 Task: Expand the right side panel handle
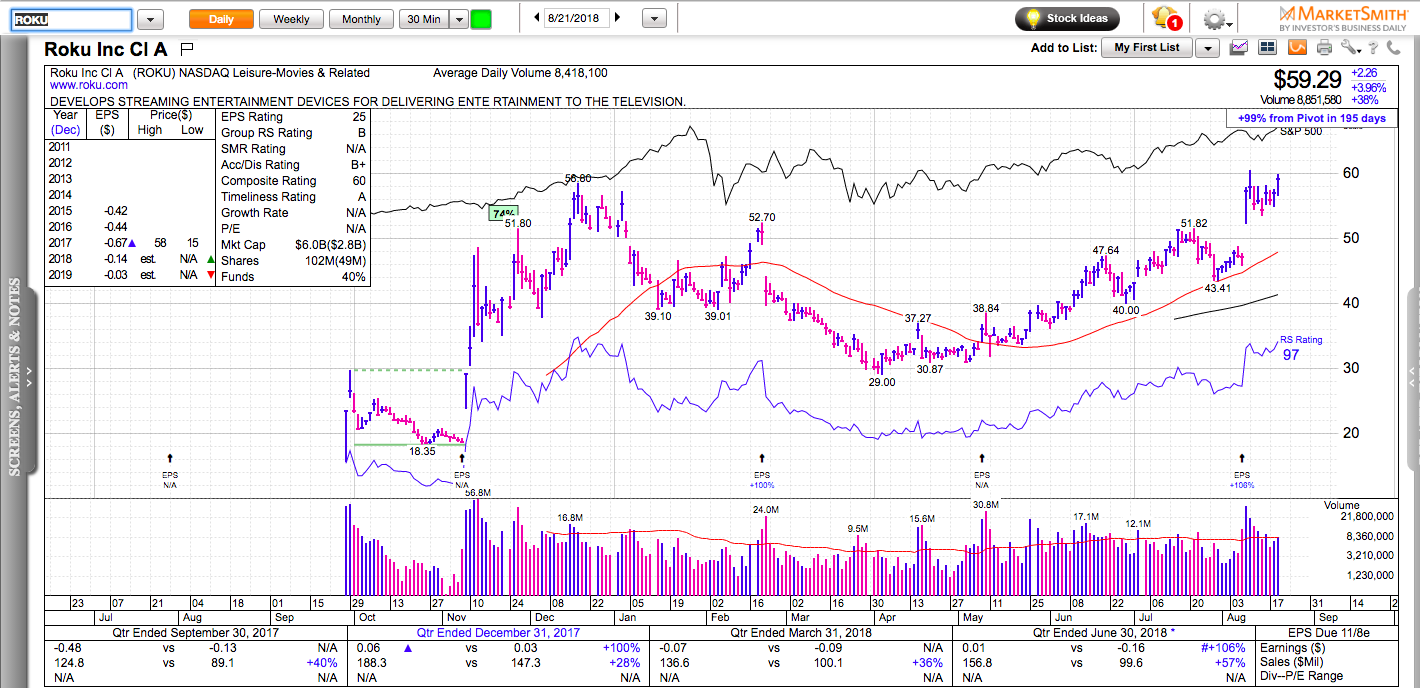tap(1413, 380)
